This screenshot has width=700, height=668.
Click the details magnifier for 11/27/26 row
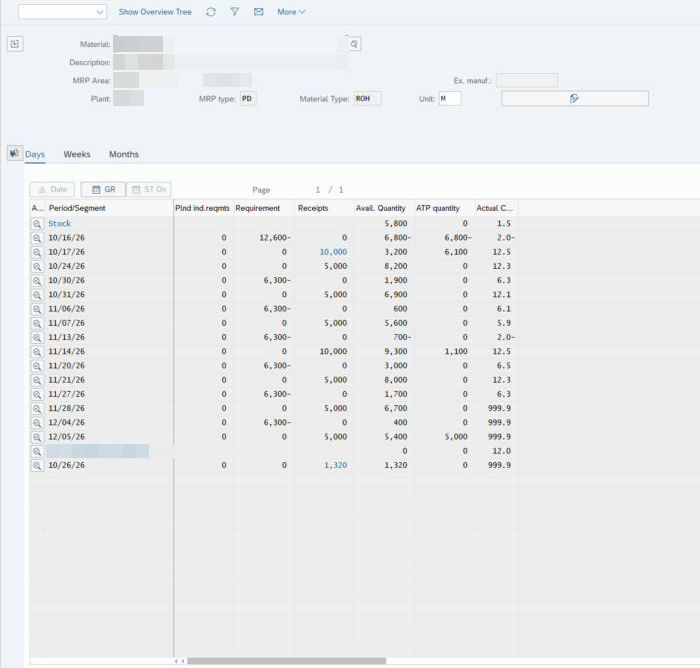[37, 394]
